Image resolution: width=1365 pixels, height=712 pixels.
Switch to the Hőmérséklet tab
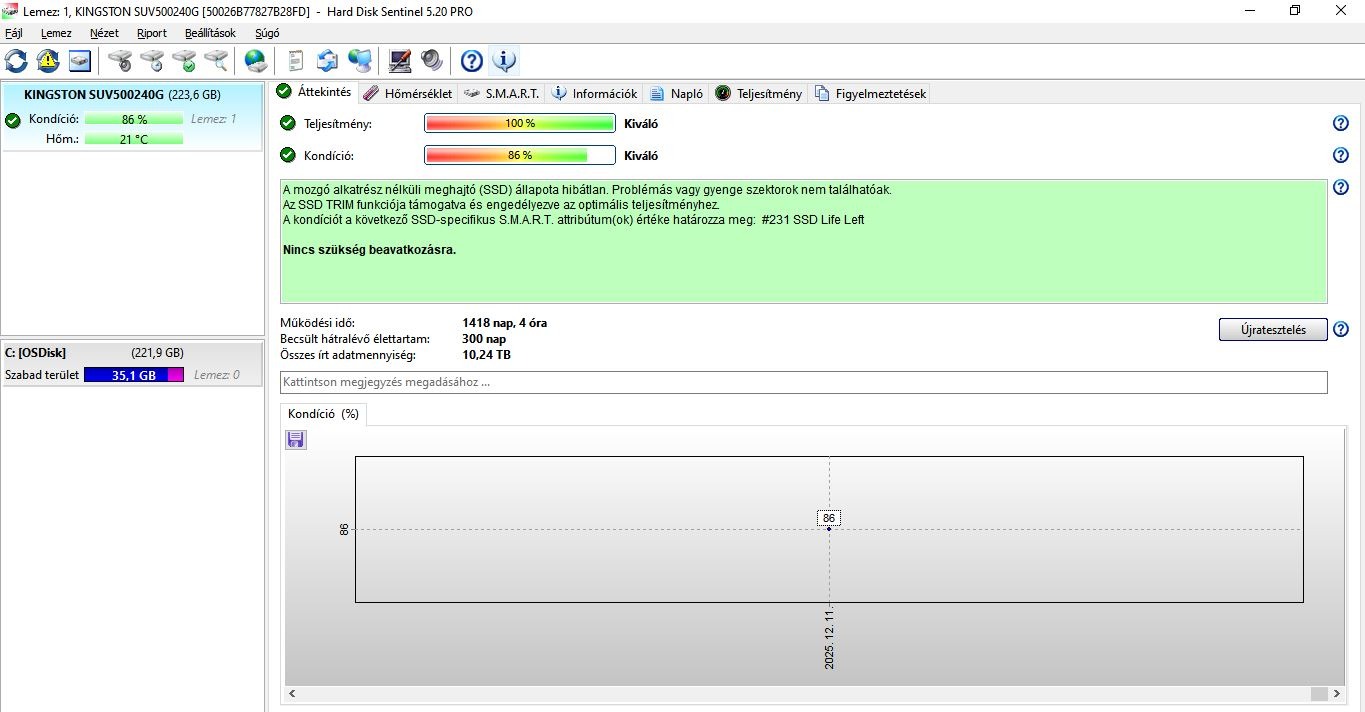coord(408,94)
